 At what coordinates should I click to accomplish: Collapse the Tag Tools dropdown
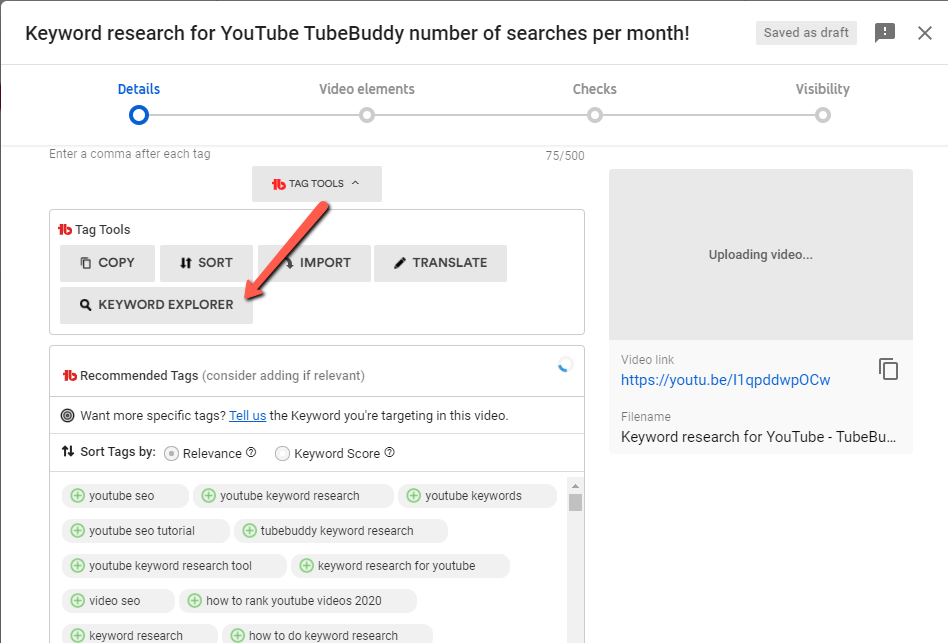click(316, 184)
